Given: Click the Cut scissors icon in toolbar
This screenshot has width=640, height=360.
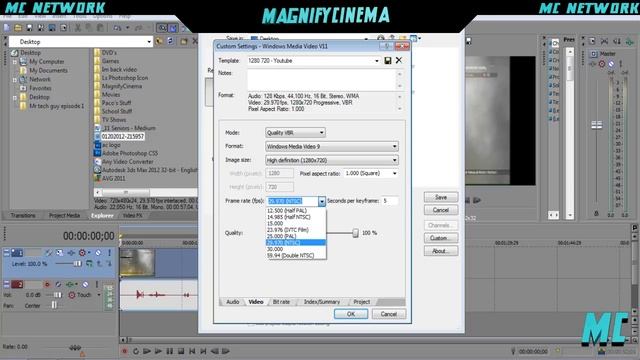Looking at the screenshot, I should tap(78, 28).
